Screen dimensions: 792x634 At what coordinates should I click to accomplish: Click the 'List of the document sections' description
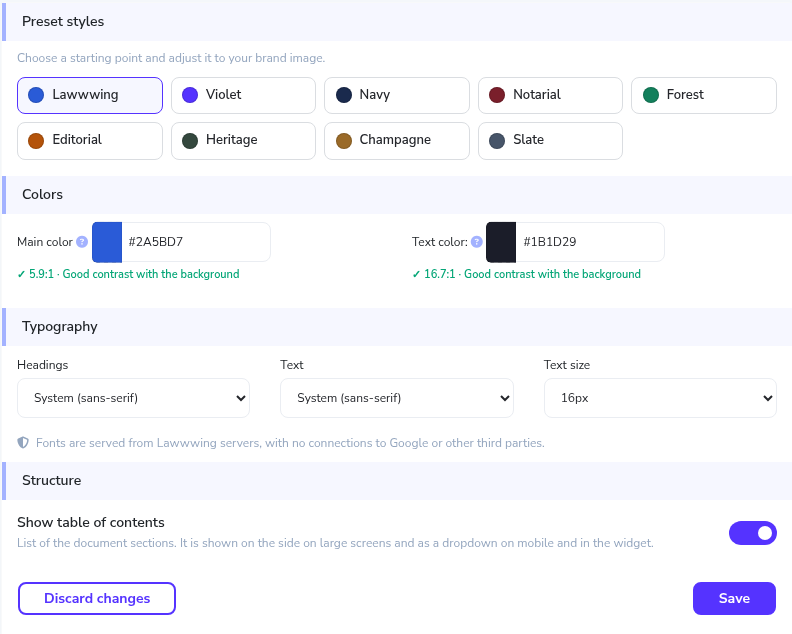tap(335, 543)
